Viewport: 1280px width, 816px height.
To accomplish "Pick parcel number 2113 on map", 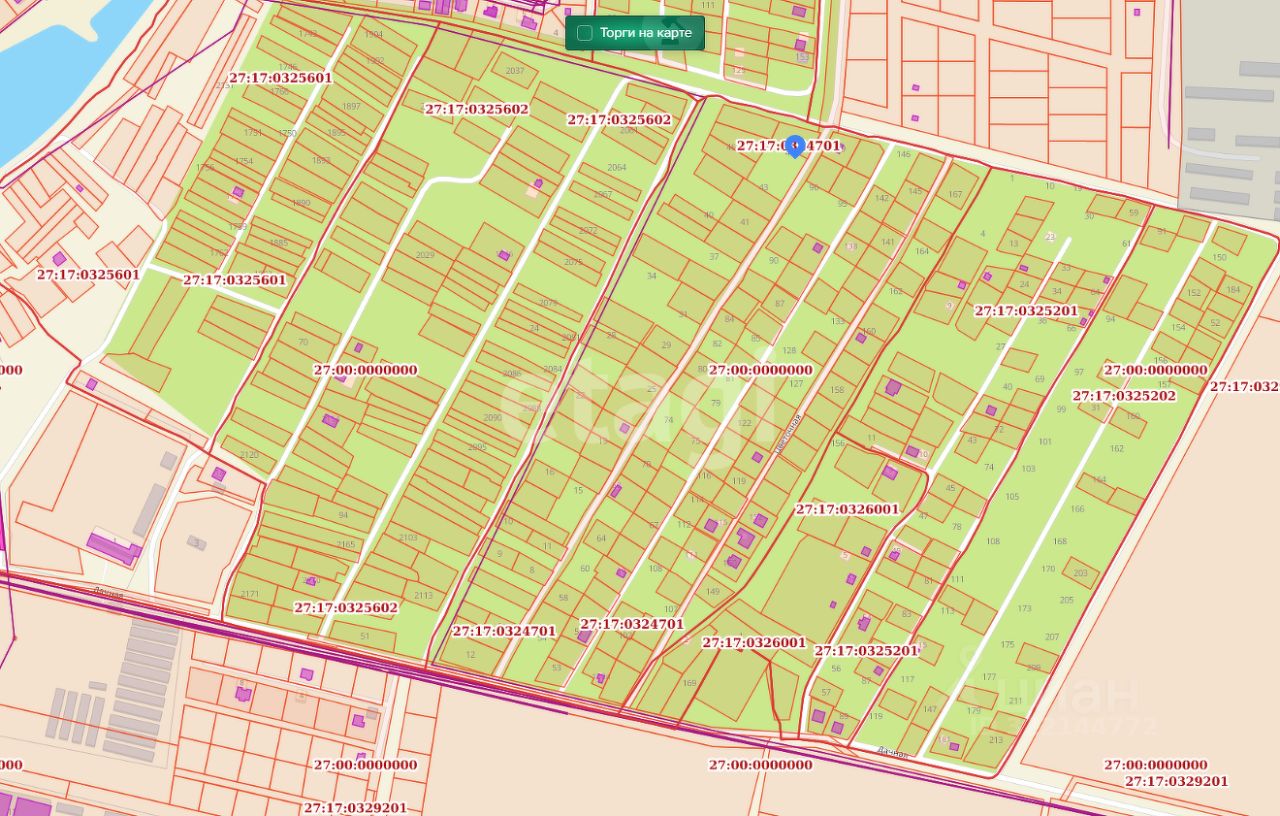I will (x=423, y=595).
